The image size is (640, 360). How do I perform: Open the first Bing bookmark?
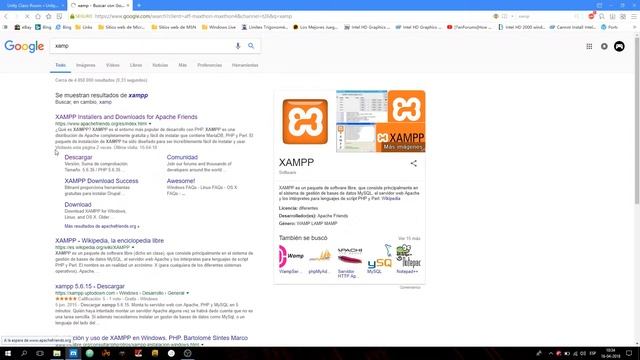(x=43, y=27)
